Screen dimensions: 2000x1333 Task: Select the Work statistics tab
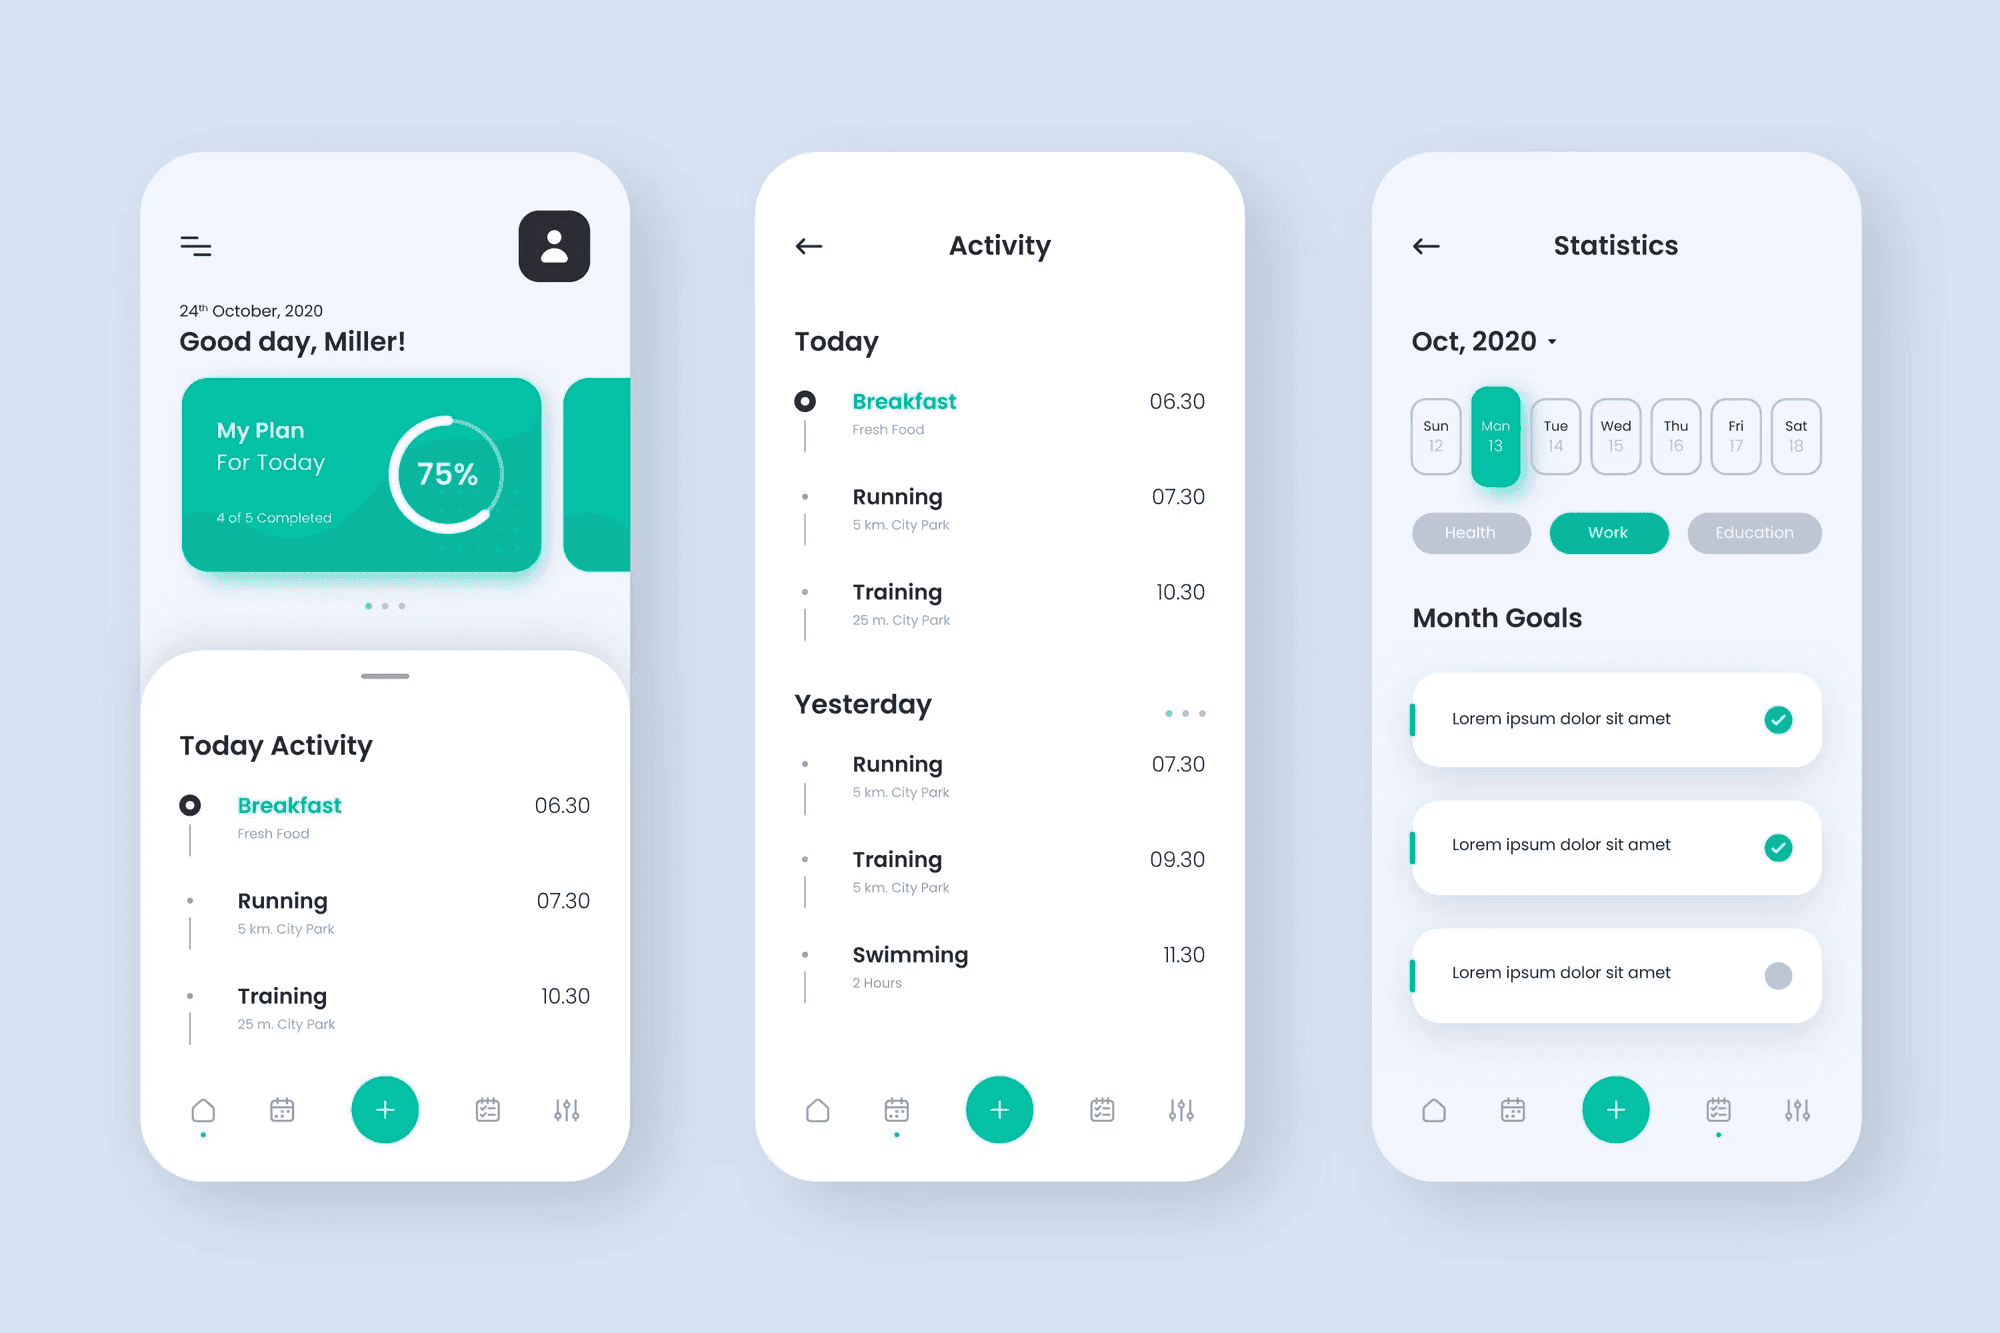point(1612,533)
